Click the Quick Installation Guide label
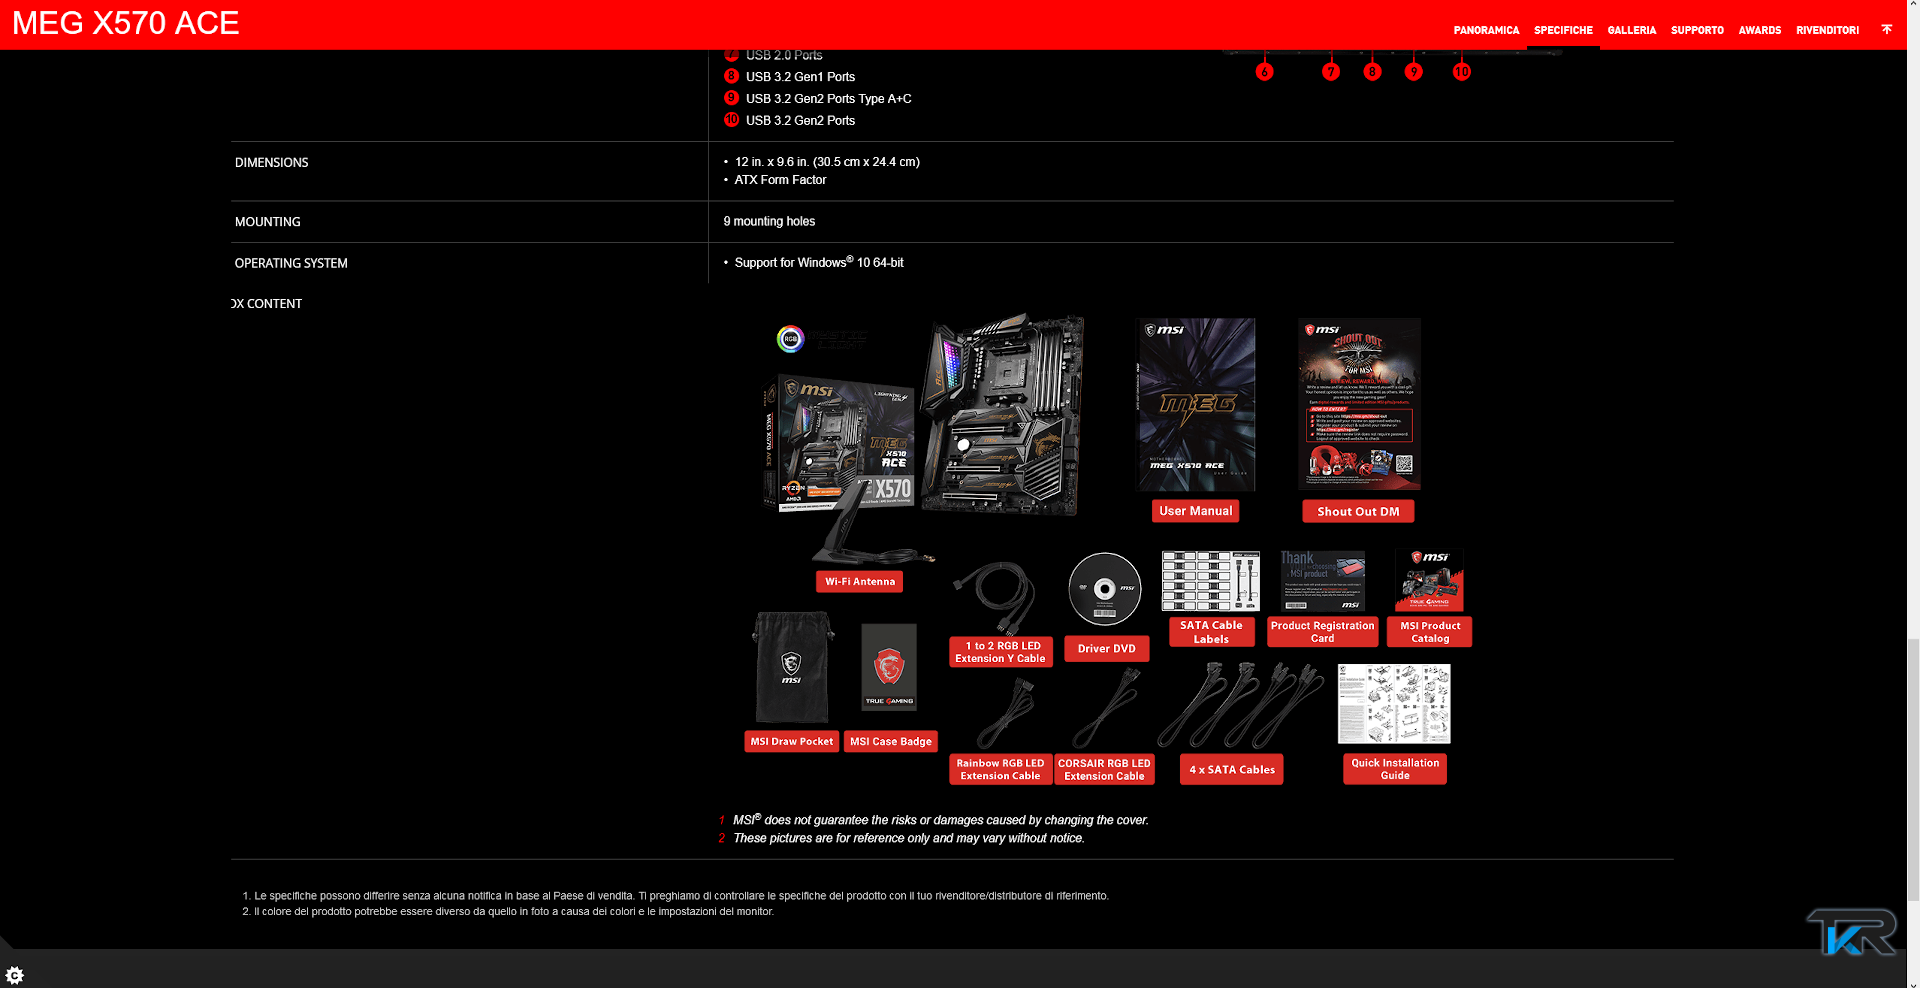Viewport: 1920px width, 988px height. pyautogui.click(x=1395, y=769)
